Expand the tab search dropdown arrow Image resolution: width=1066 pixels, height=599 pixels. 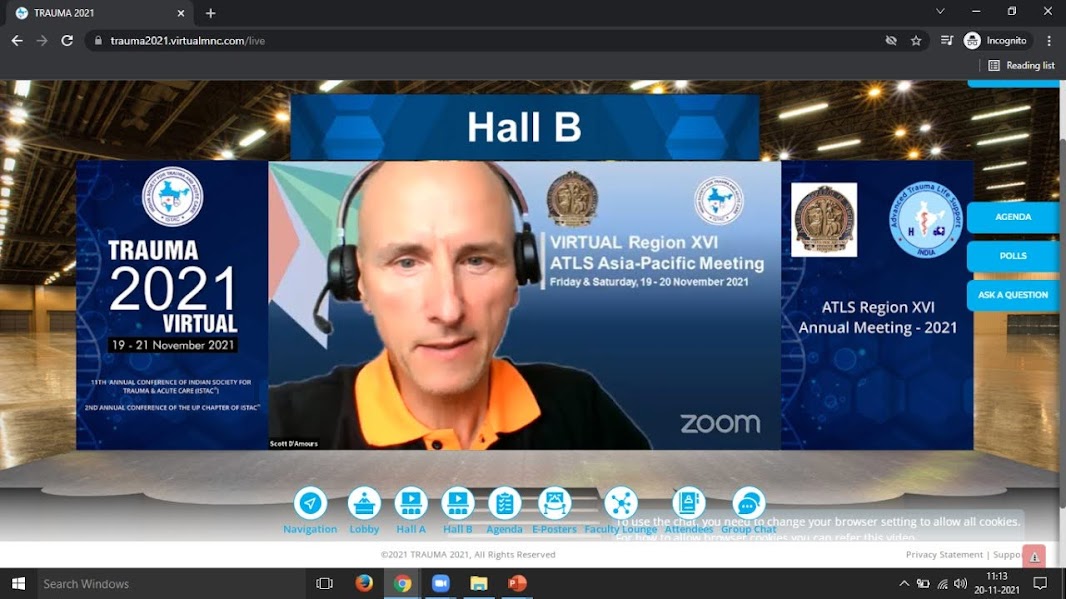pos(940,12)
